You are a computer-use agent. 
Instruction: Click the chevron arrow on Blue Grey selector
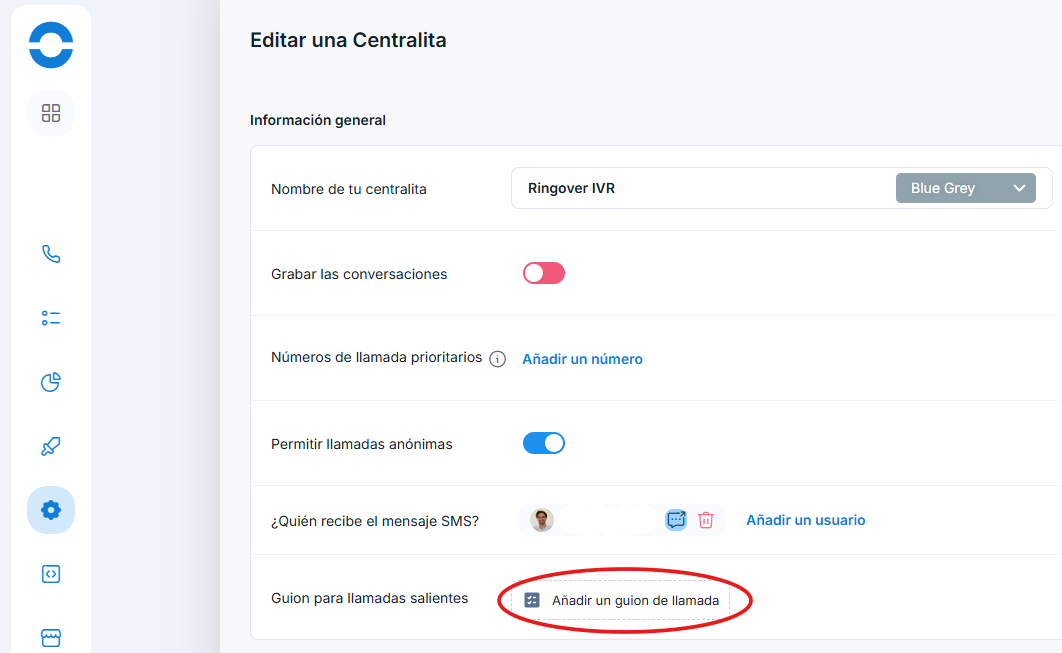[1019, 188]
